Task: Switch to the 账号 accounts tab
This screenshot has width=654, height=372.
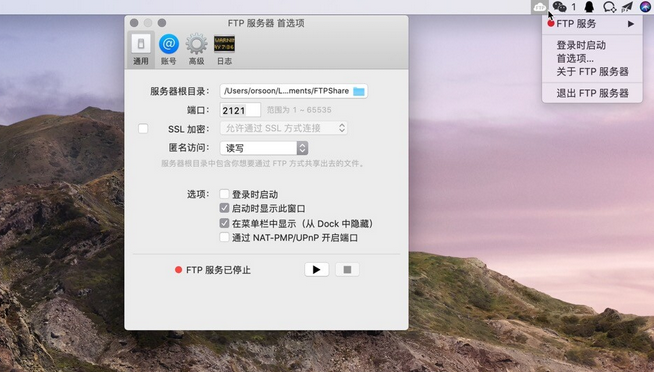Action: [169, 49]
